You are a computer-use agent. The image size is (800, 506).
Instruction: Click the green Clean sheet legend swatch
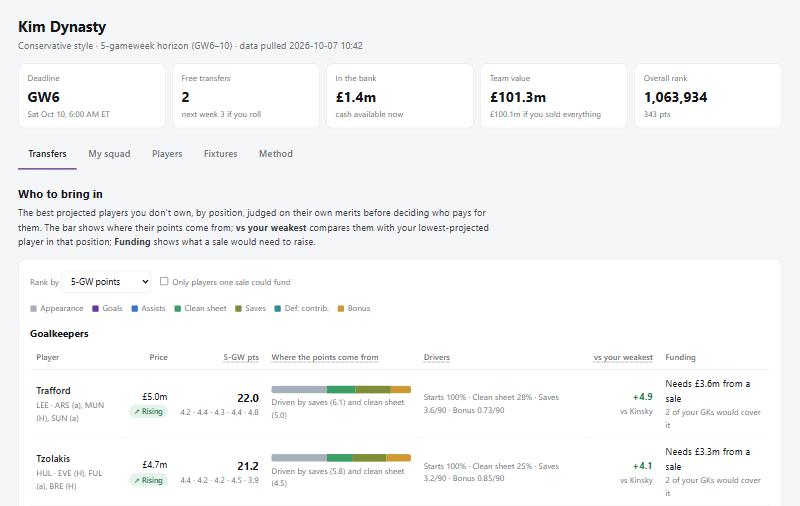(x=178, y=309)
